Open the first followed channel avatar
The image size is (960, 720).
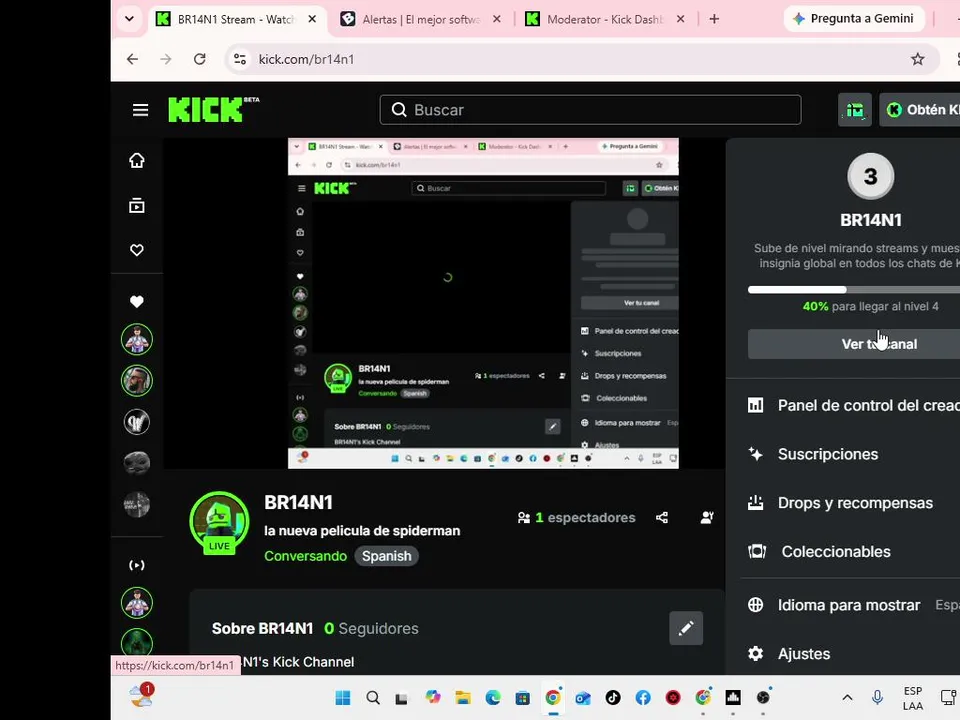pos(137,339)
